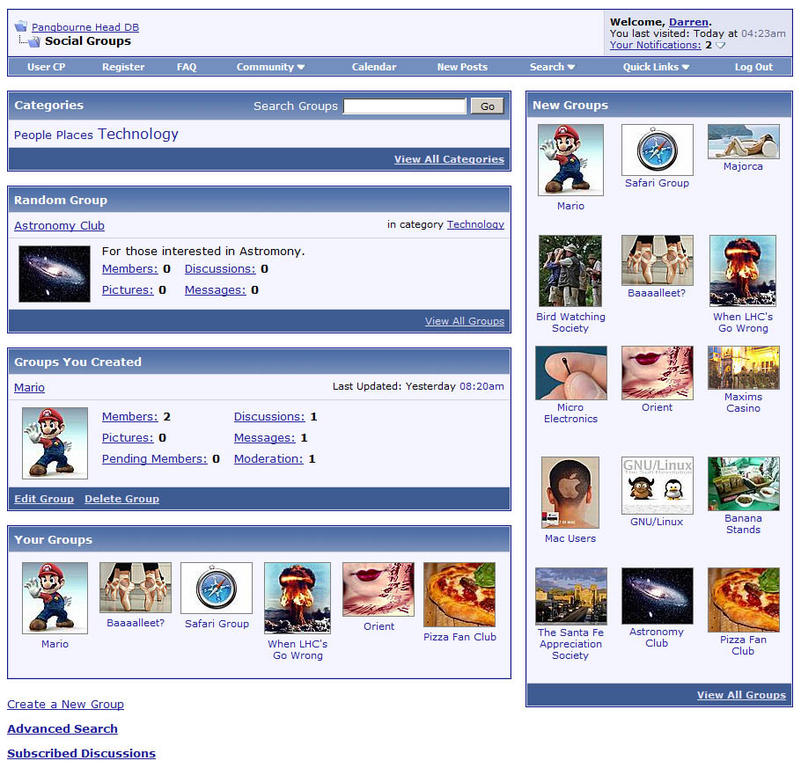Viewport: 801px width, 768px height.
Task: Click the Micro Electronics group icon
Action: click(570, 373)
